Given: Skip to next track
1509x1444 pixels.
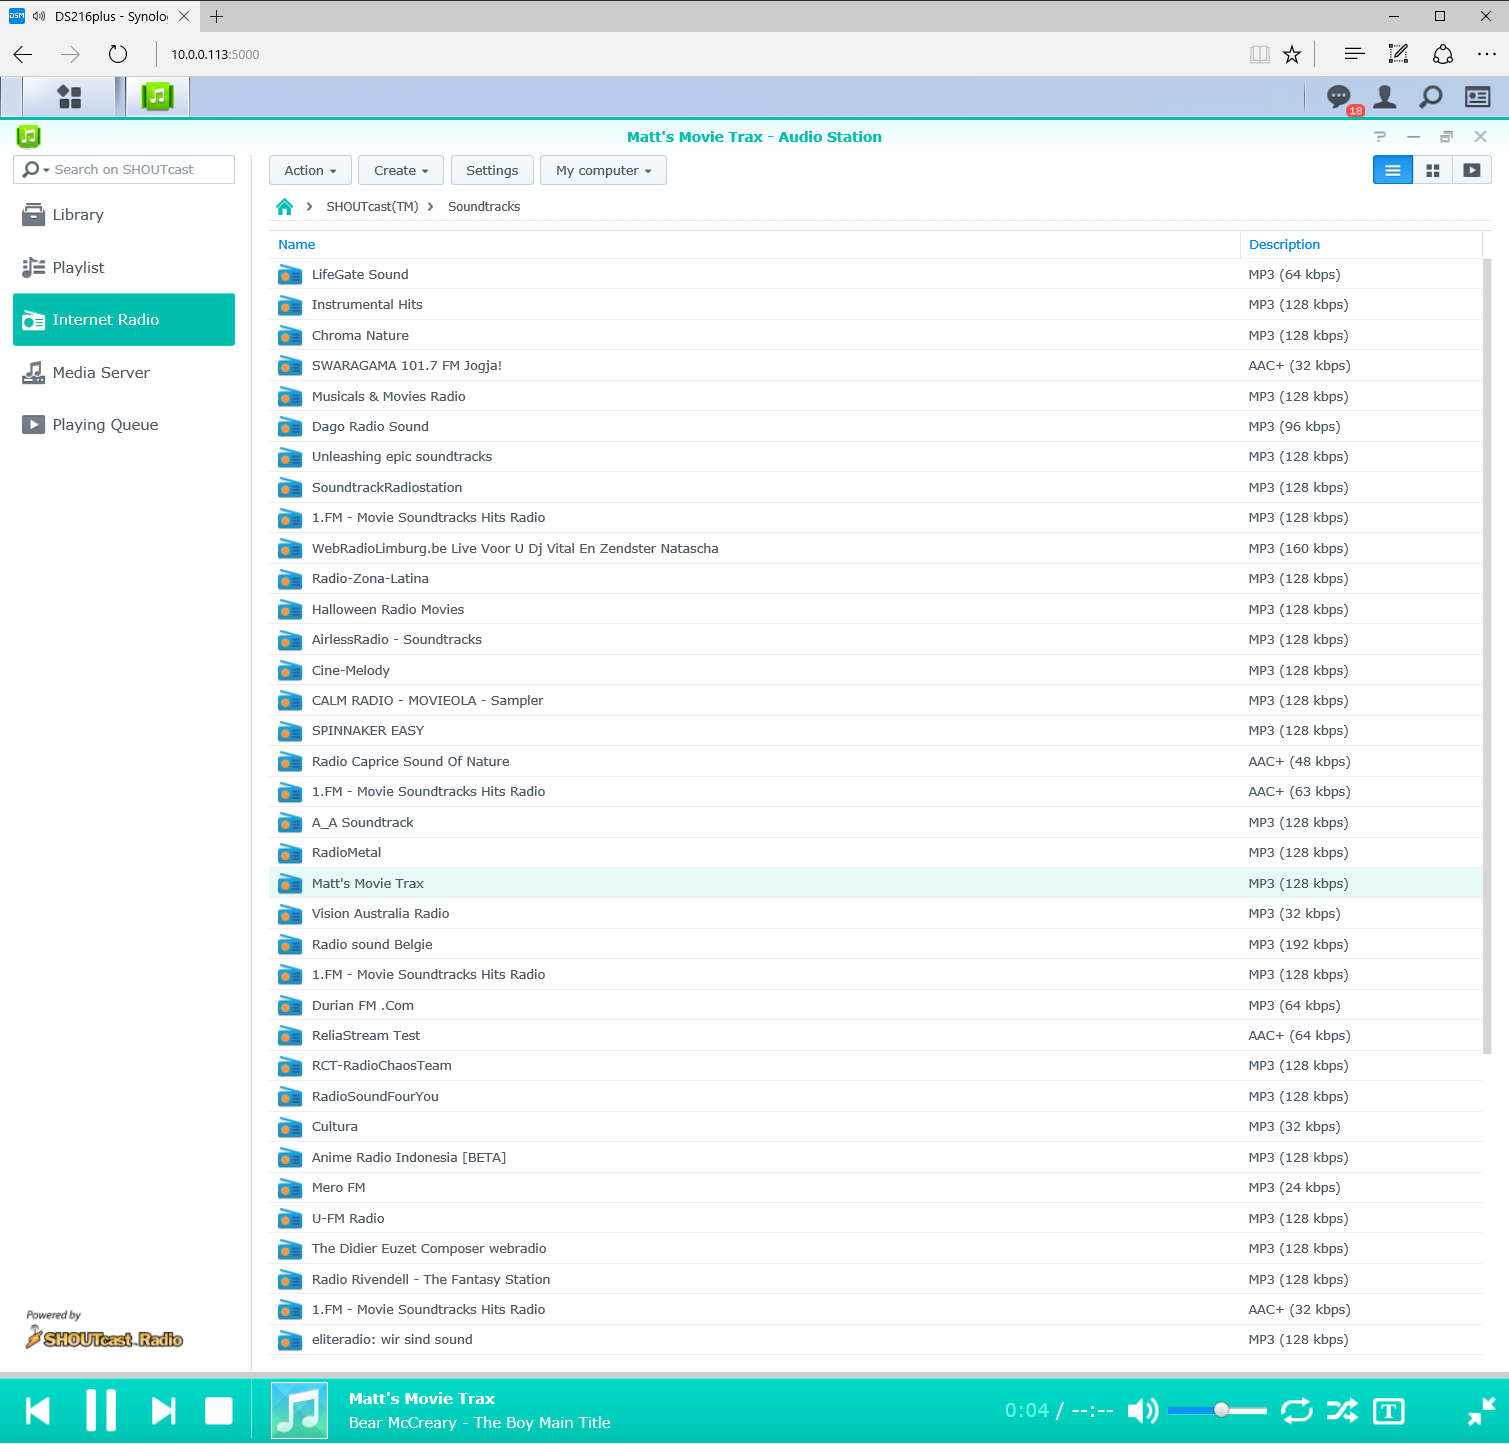Looking at the screenshot, I should pyautogui.click(x=163, y=1411).
